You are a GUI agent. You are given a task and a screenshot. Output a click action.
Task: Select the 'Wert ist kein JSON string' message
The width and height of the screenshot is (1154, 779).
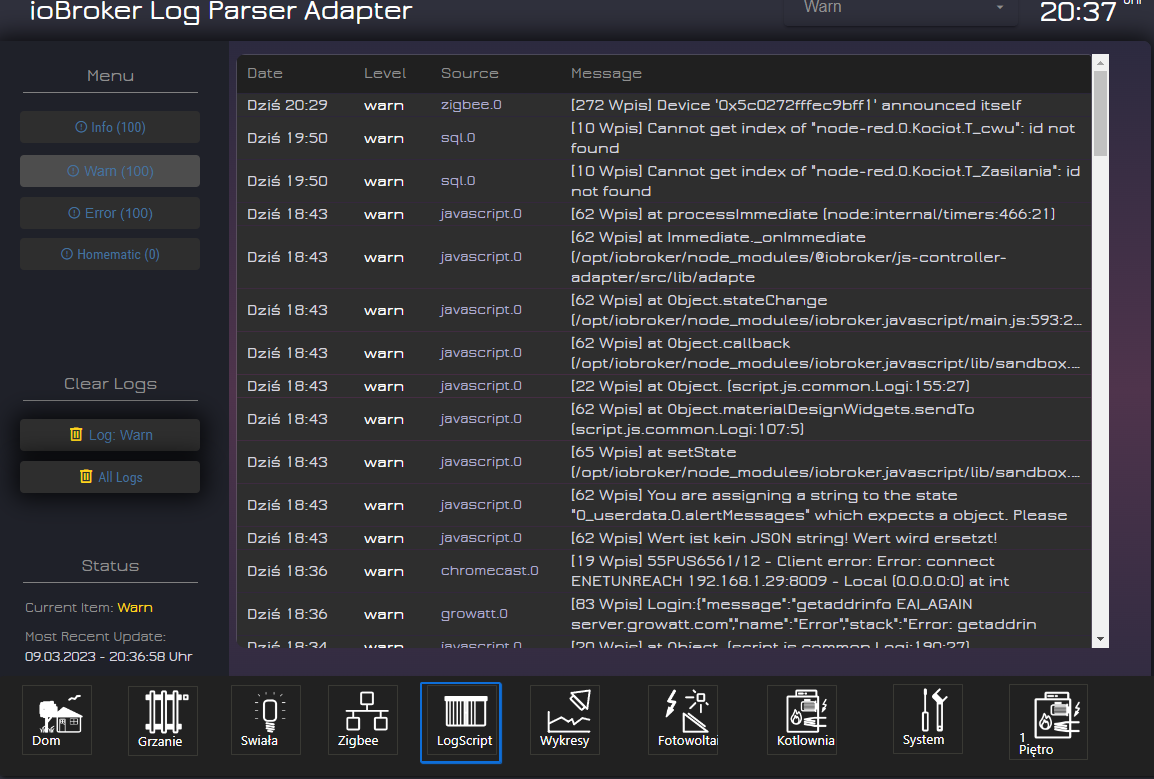784,538
